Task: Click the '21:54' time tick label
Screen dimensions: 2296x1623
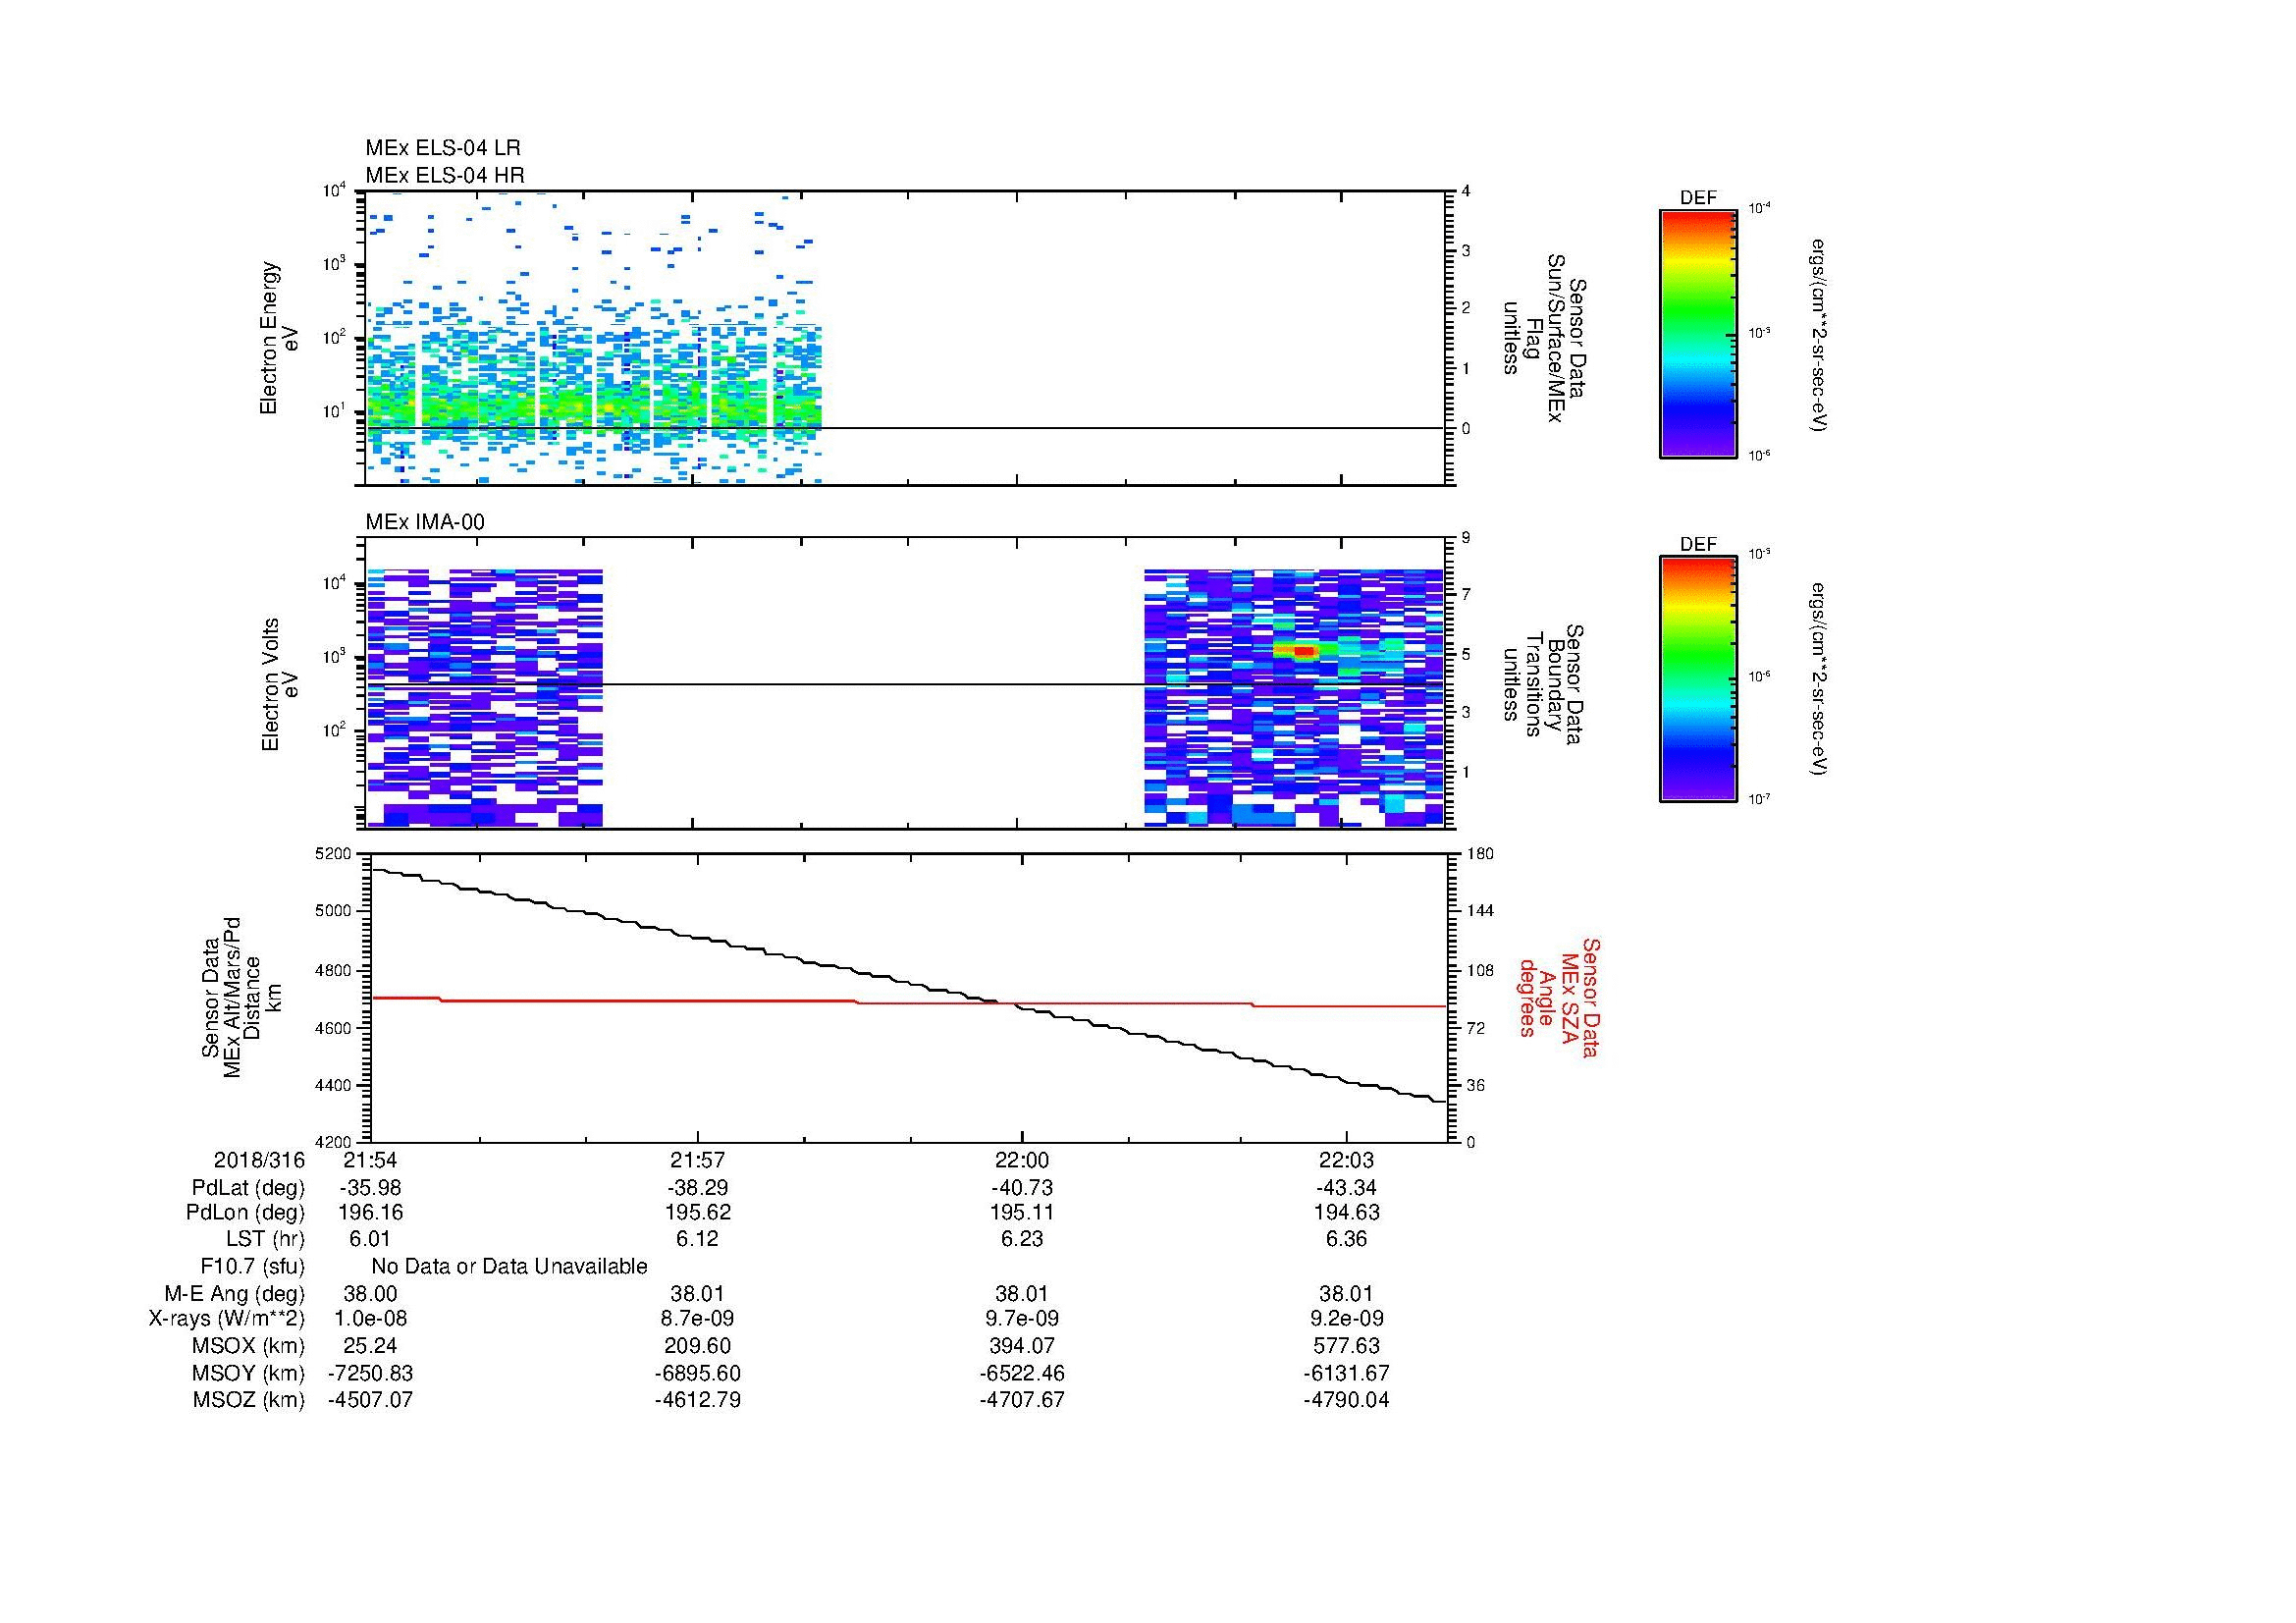Action: 370,1161
